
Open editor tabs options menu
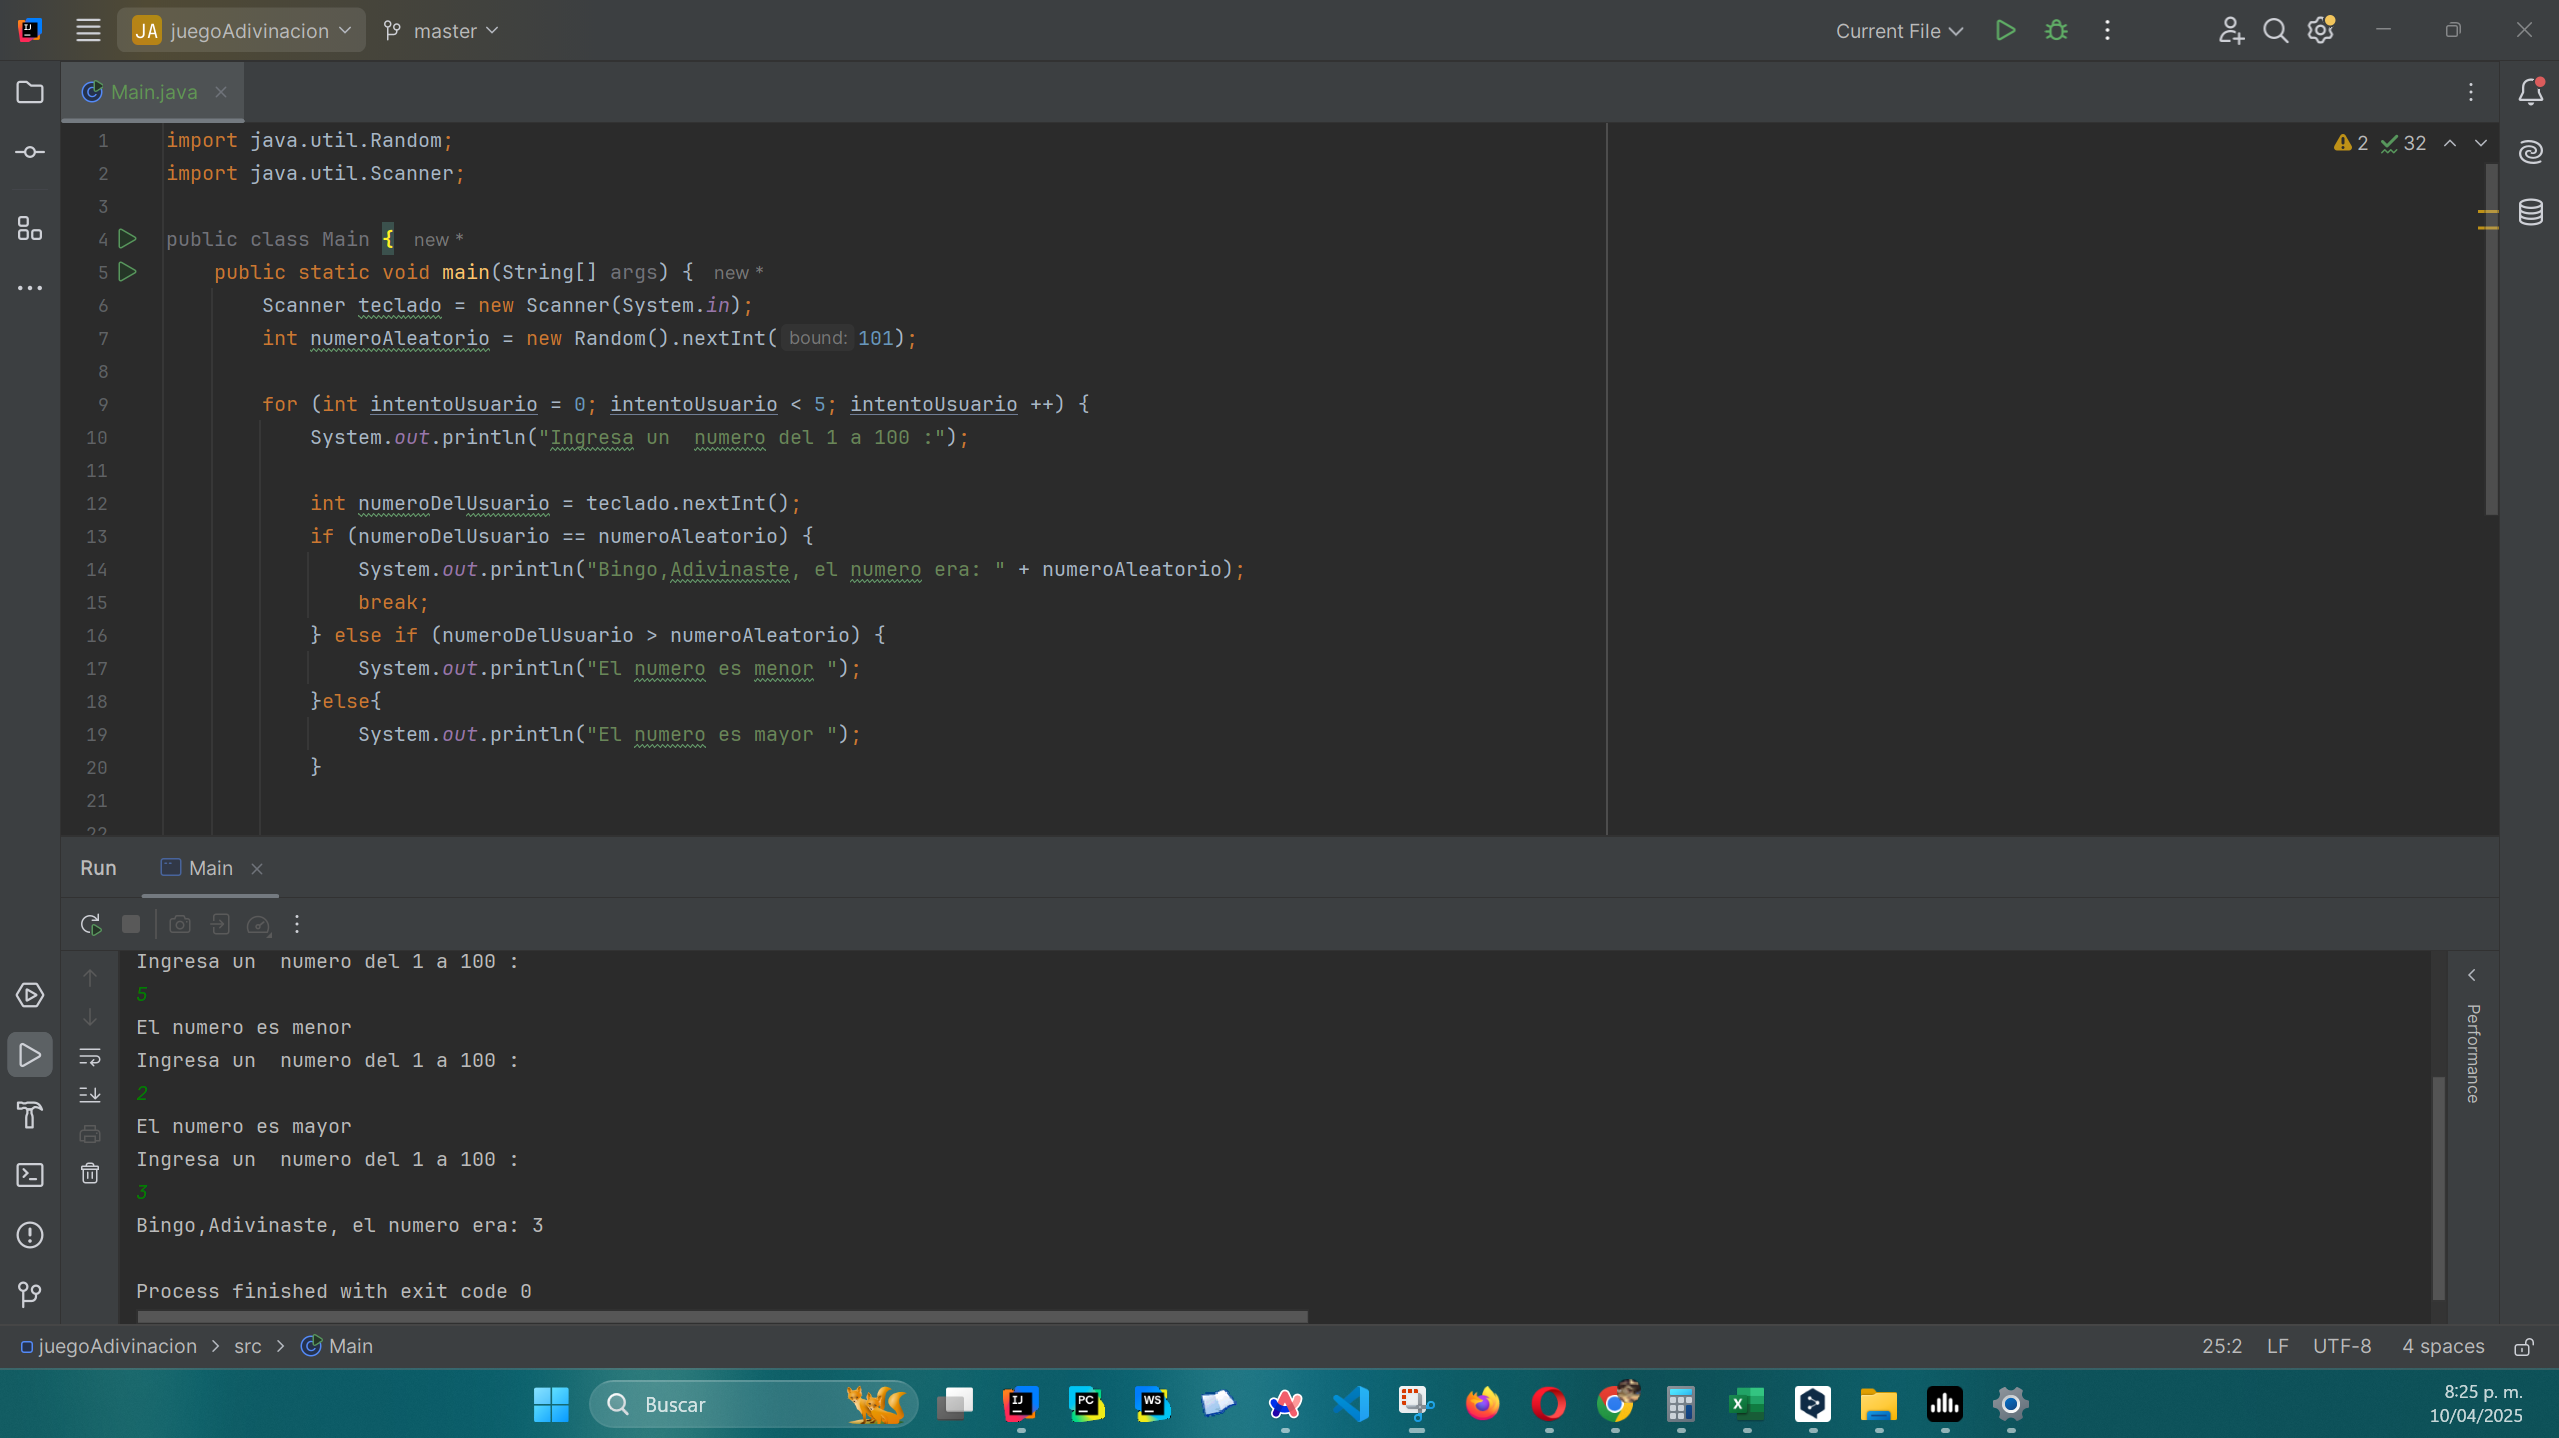click(x=2470, y=92)
